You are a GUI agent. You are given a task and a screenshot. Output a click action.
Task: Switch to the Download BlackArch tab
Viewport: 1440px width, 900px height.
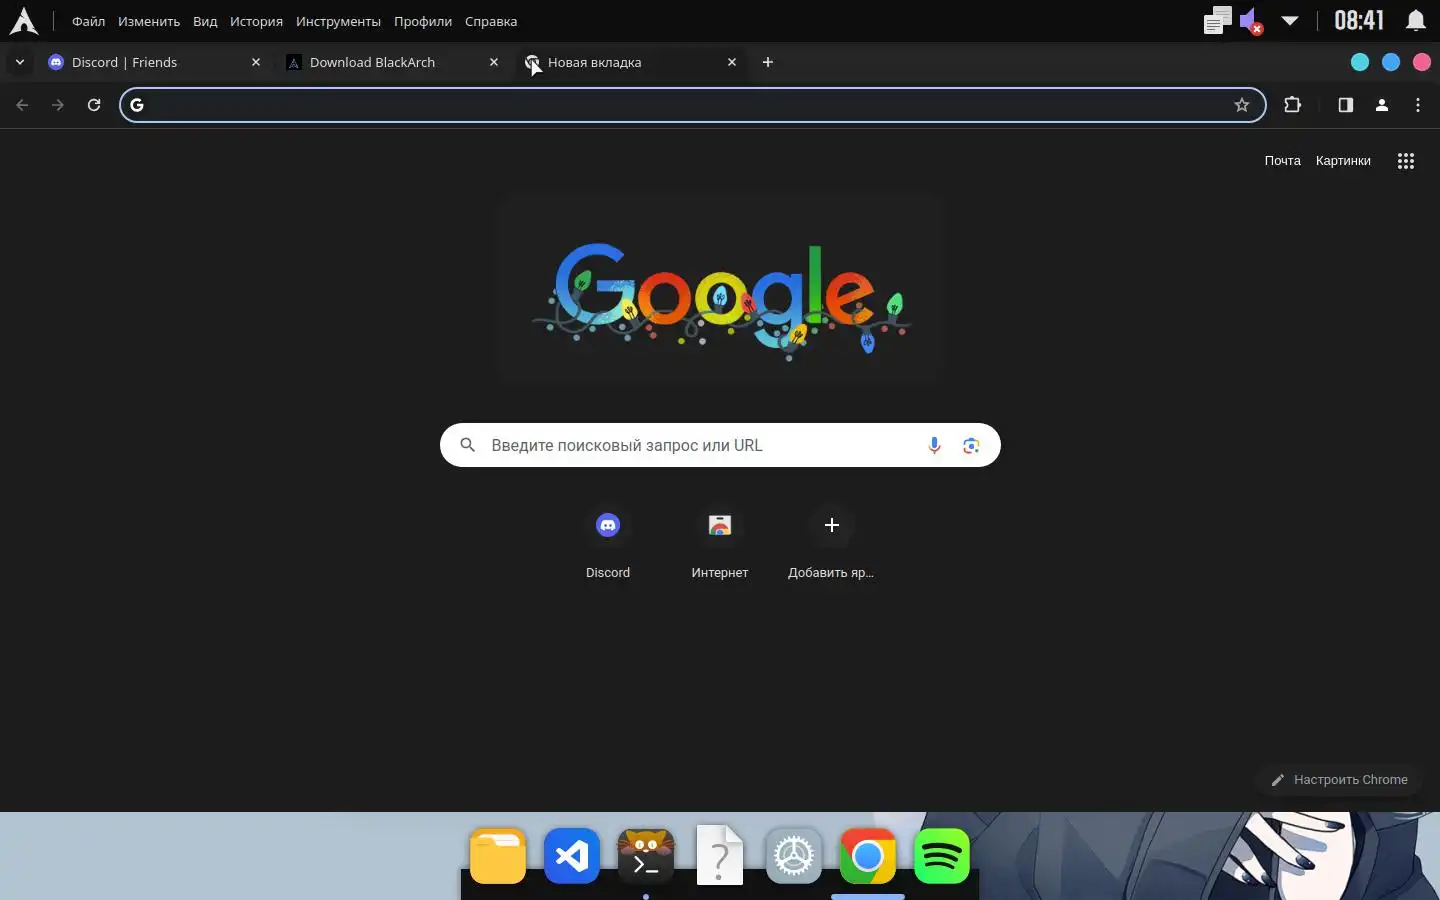393,62
